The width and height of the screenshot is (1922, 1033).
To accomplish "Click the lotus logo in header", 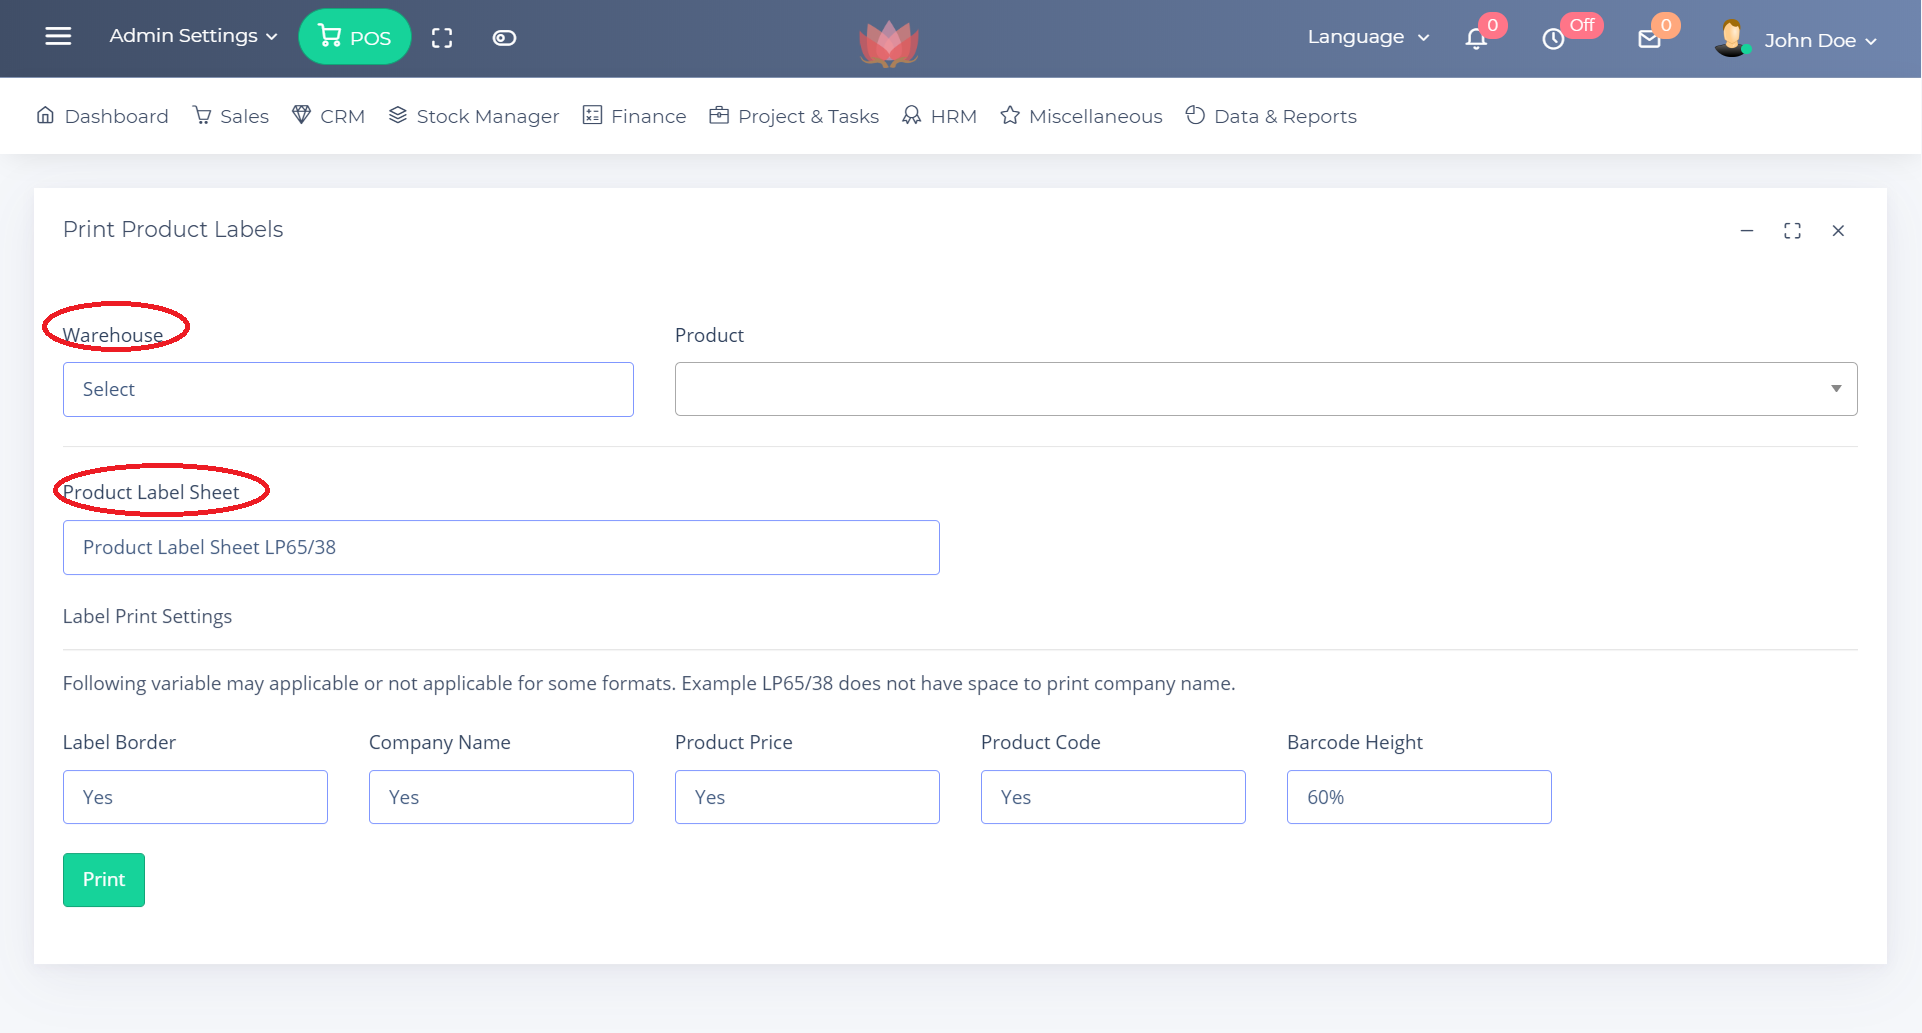I will tap(888, 43).
